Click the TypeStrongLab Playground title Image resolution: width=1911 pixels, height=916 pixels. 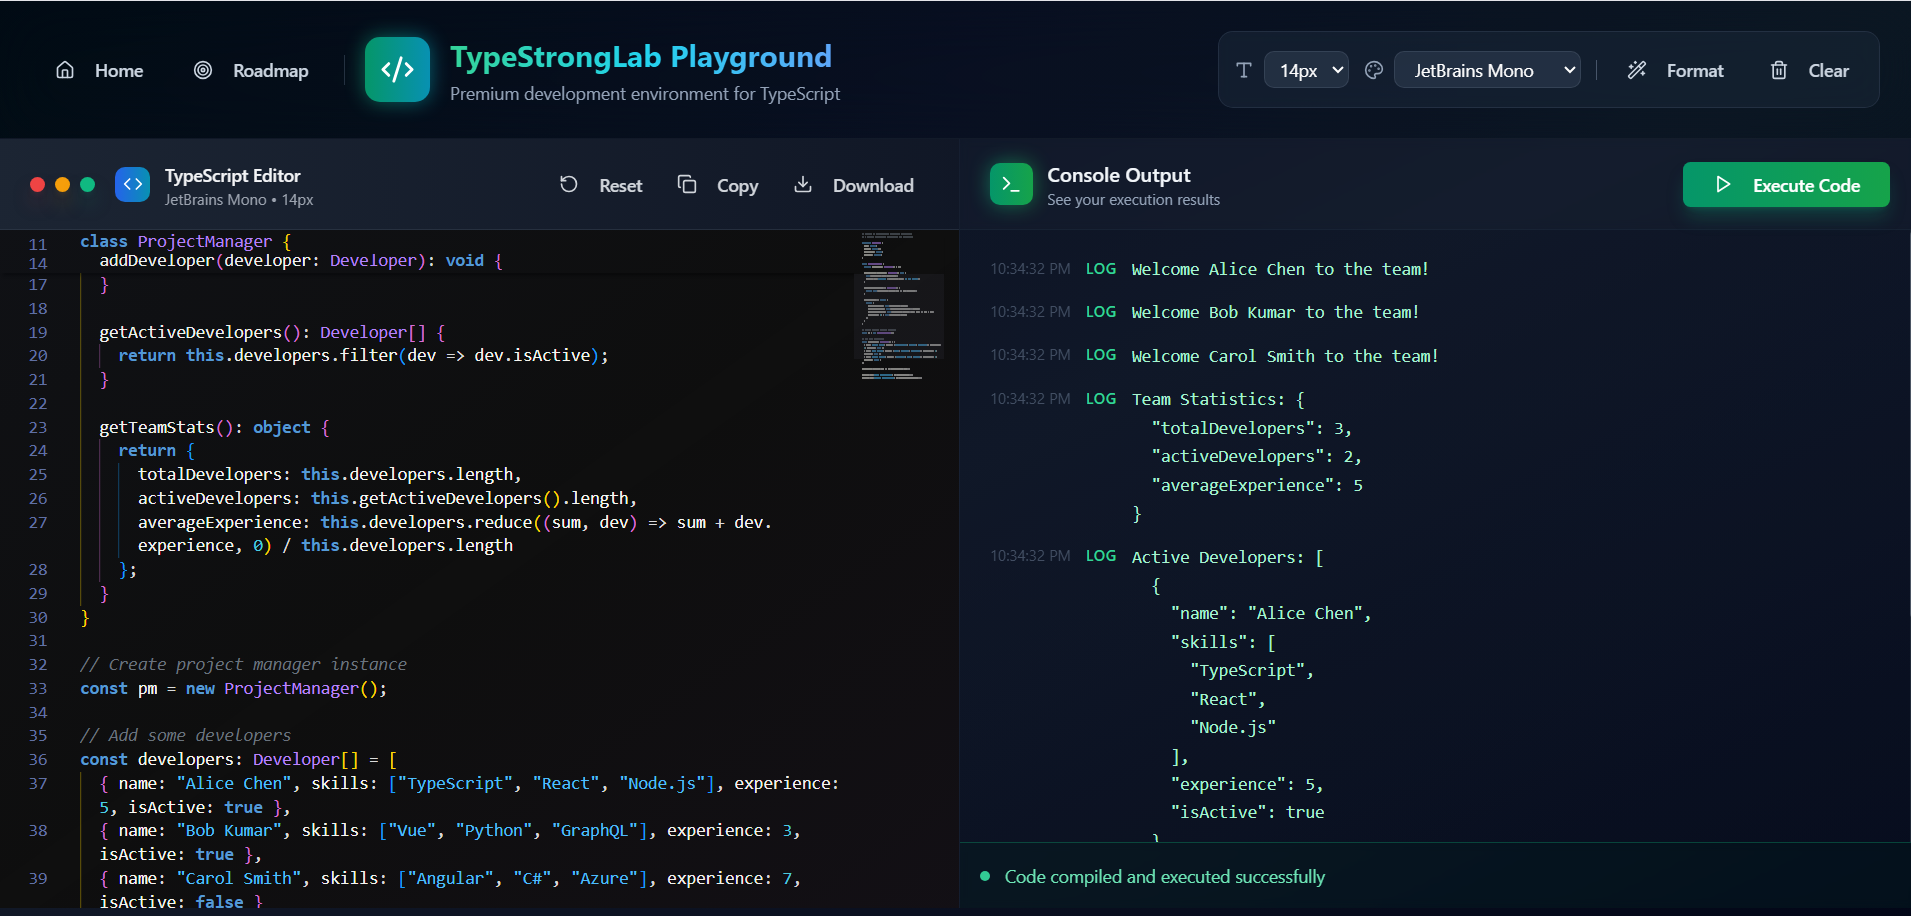640,57
